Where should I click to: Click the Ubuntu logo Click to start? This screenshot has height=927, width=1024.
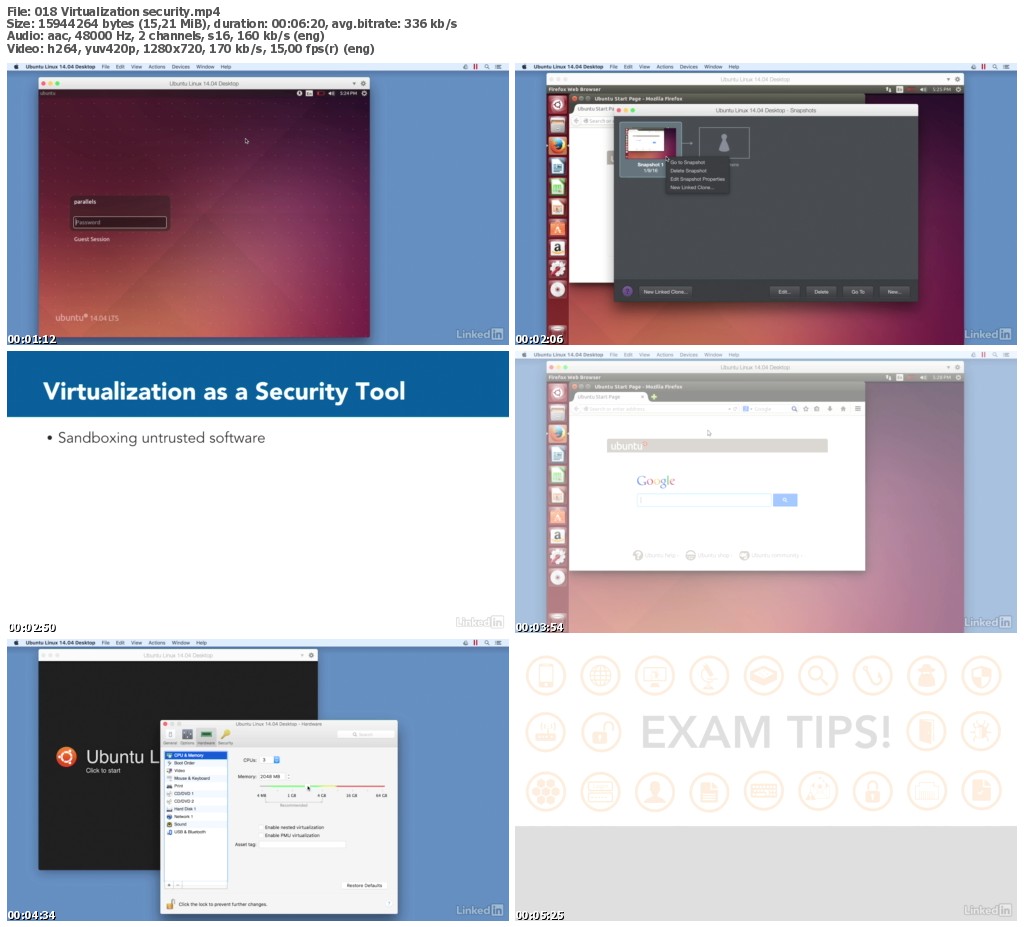66,756
